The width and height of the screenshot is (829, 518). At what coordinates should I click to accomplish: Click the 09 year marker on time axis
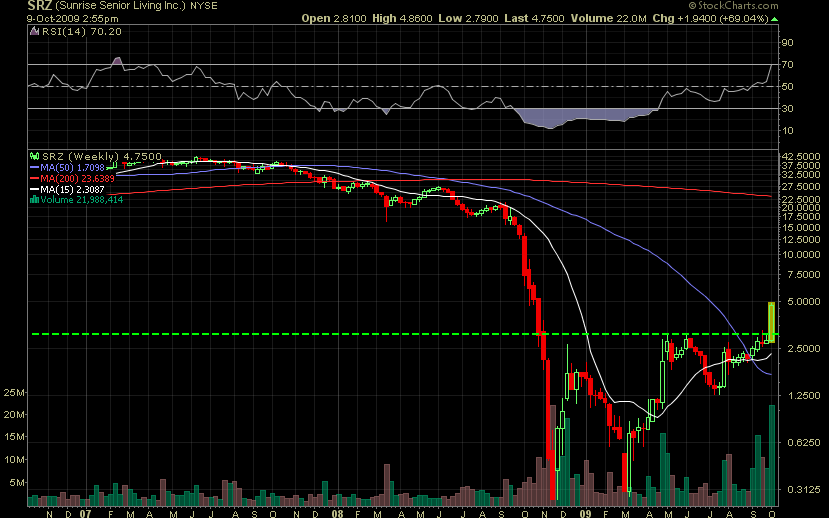(585, 514)
